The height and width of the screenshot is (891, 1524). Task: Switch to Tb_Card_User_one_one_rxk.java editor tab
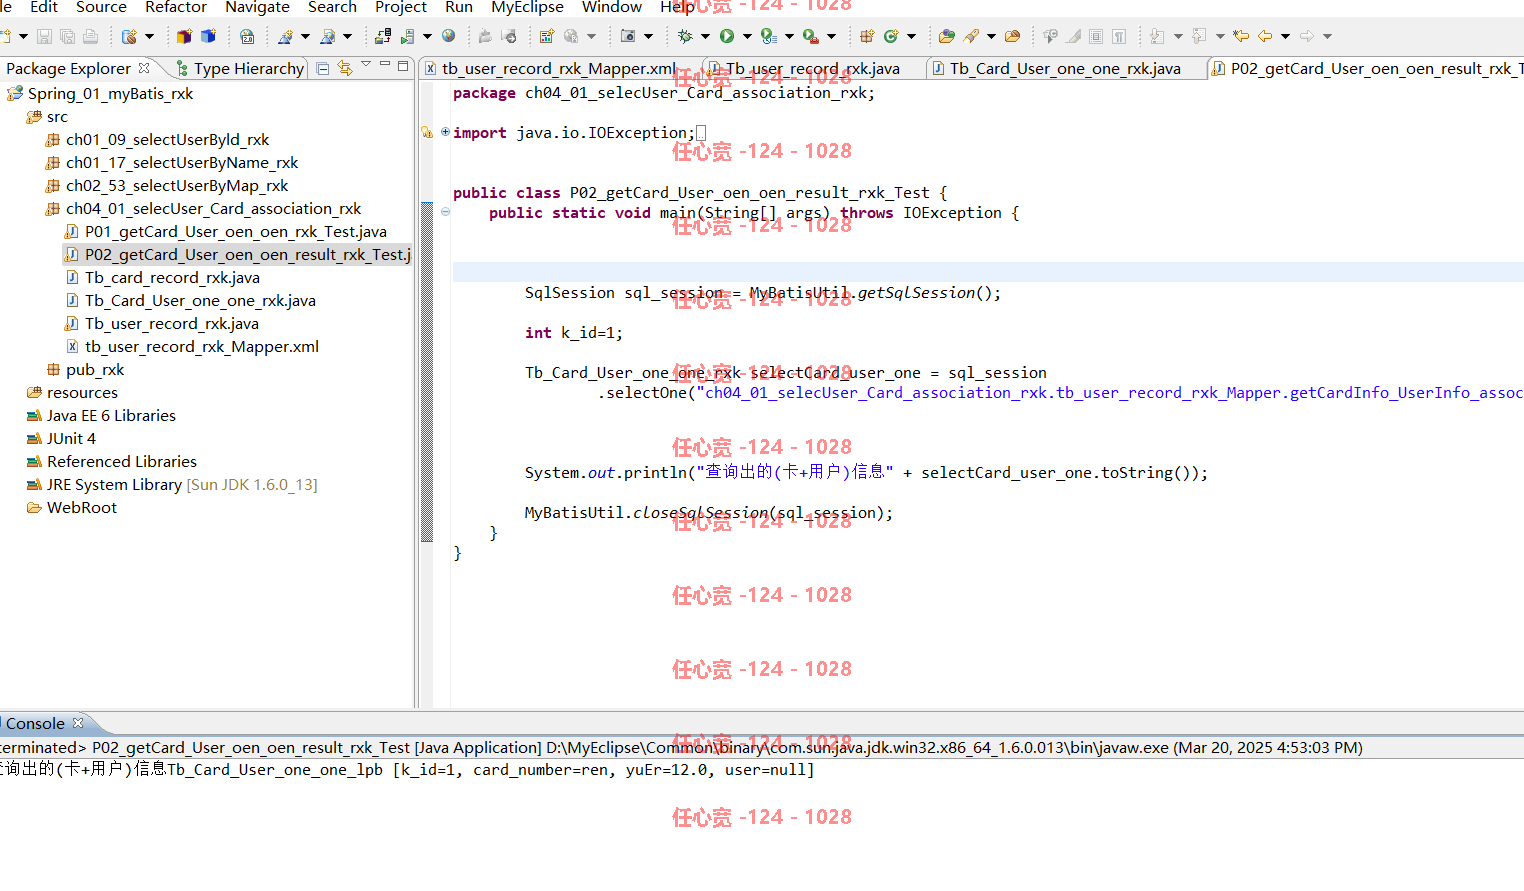click(1066, 68)
